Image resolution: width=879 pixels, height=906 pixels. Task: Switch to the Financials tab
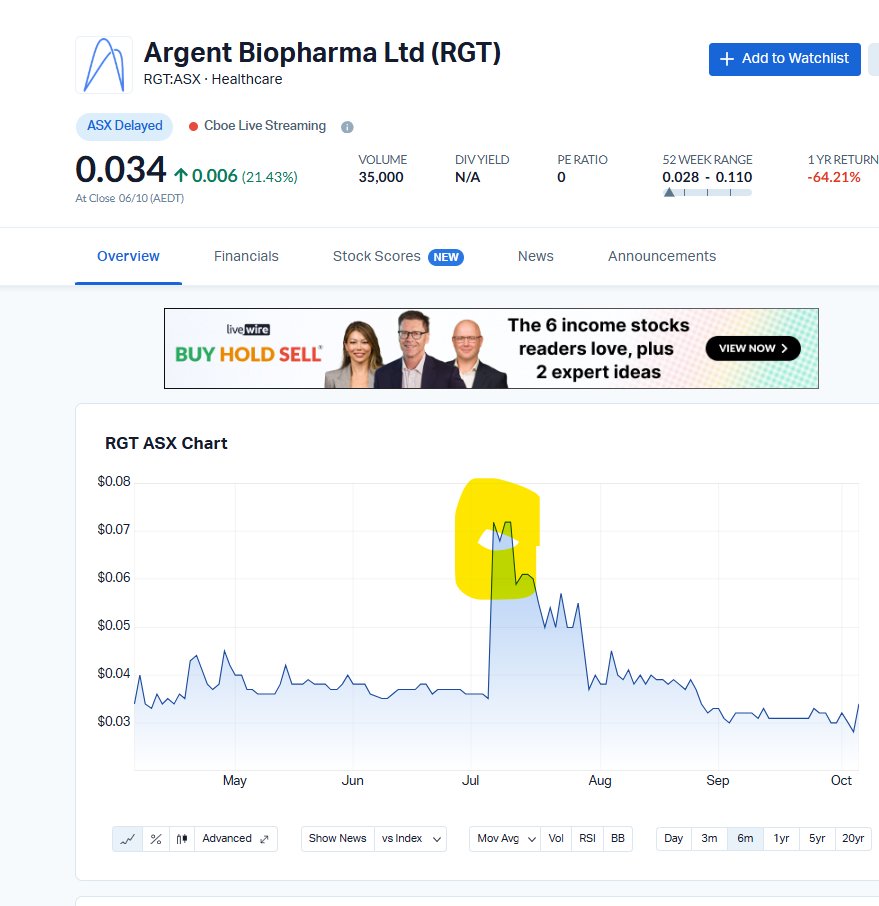246,257
